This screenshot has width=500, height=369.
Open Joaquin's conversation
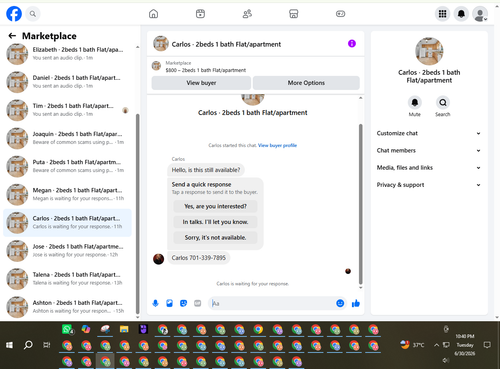click(67, 138)
